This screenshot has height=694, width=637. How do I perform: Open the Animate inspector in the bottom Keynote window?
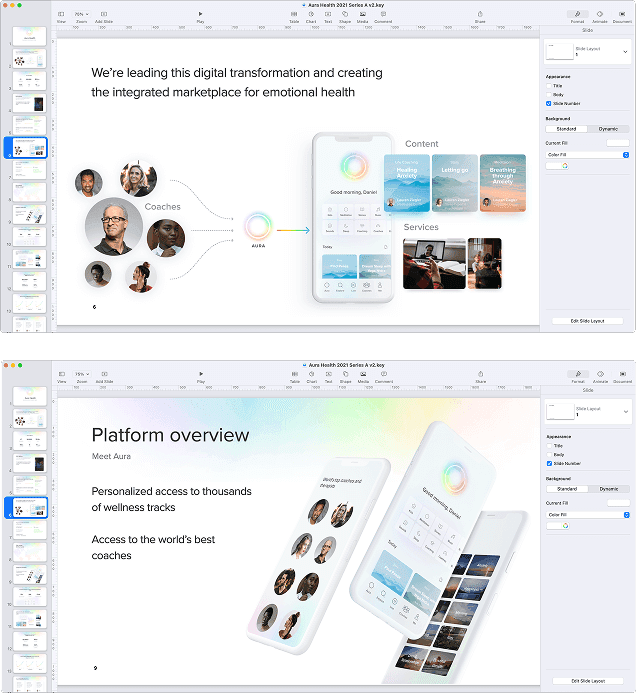point(601,374)
